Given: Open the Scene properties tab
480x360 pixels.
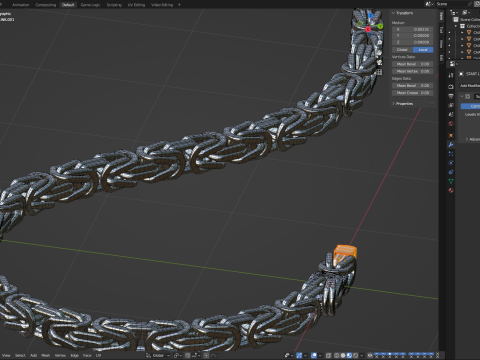Looking at the screenshot, I should 451,114.
